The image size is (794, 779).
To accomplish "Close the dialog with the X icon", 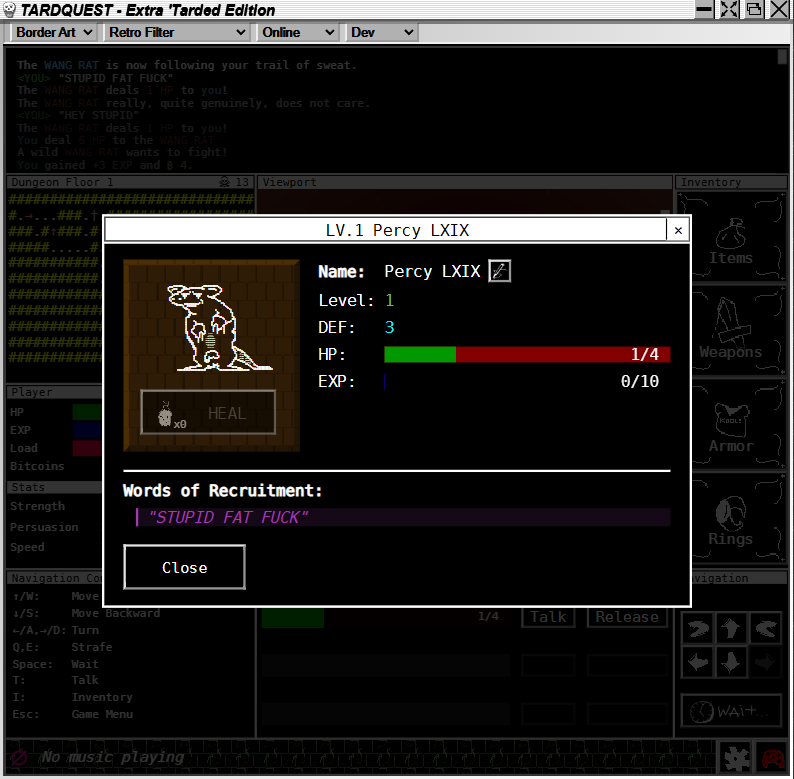I will [x=678, y=230].
